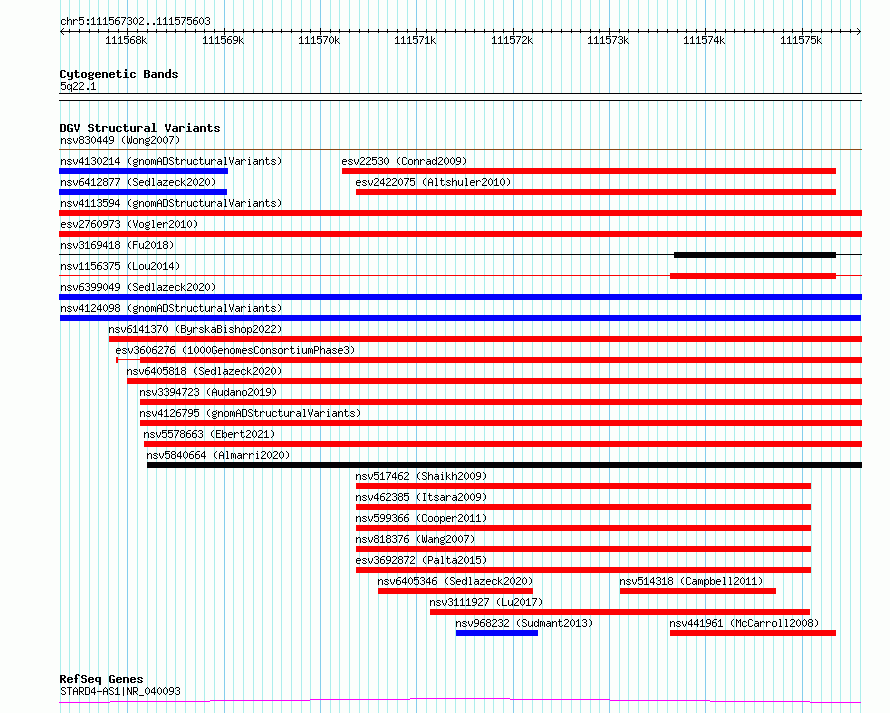Open nsv968232 (Sudmant2013) label
The width and height of the screenshot is (890, 713).
[x=524, y=623]
